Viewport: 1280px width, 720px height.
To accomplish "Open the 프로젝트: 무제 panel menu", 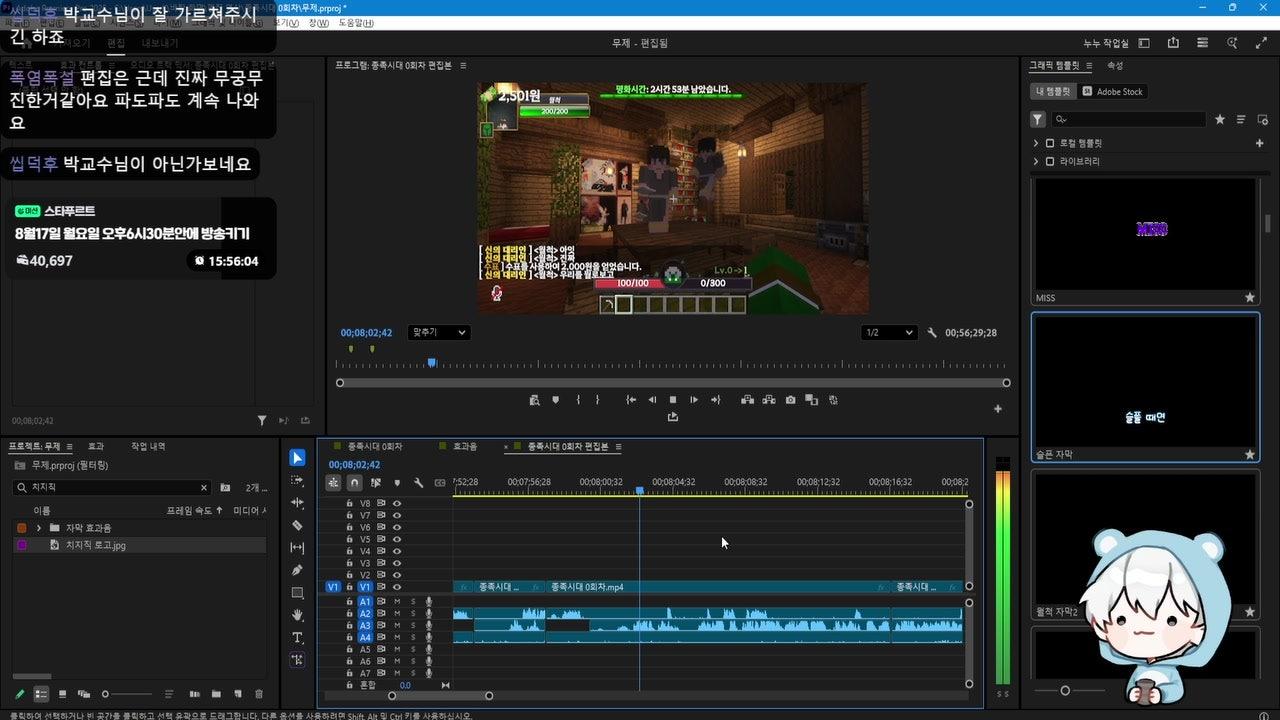I will point(70,447).
